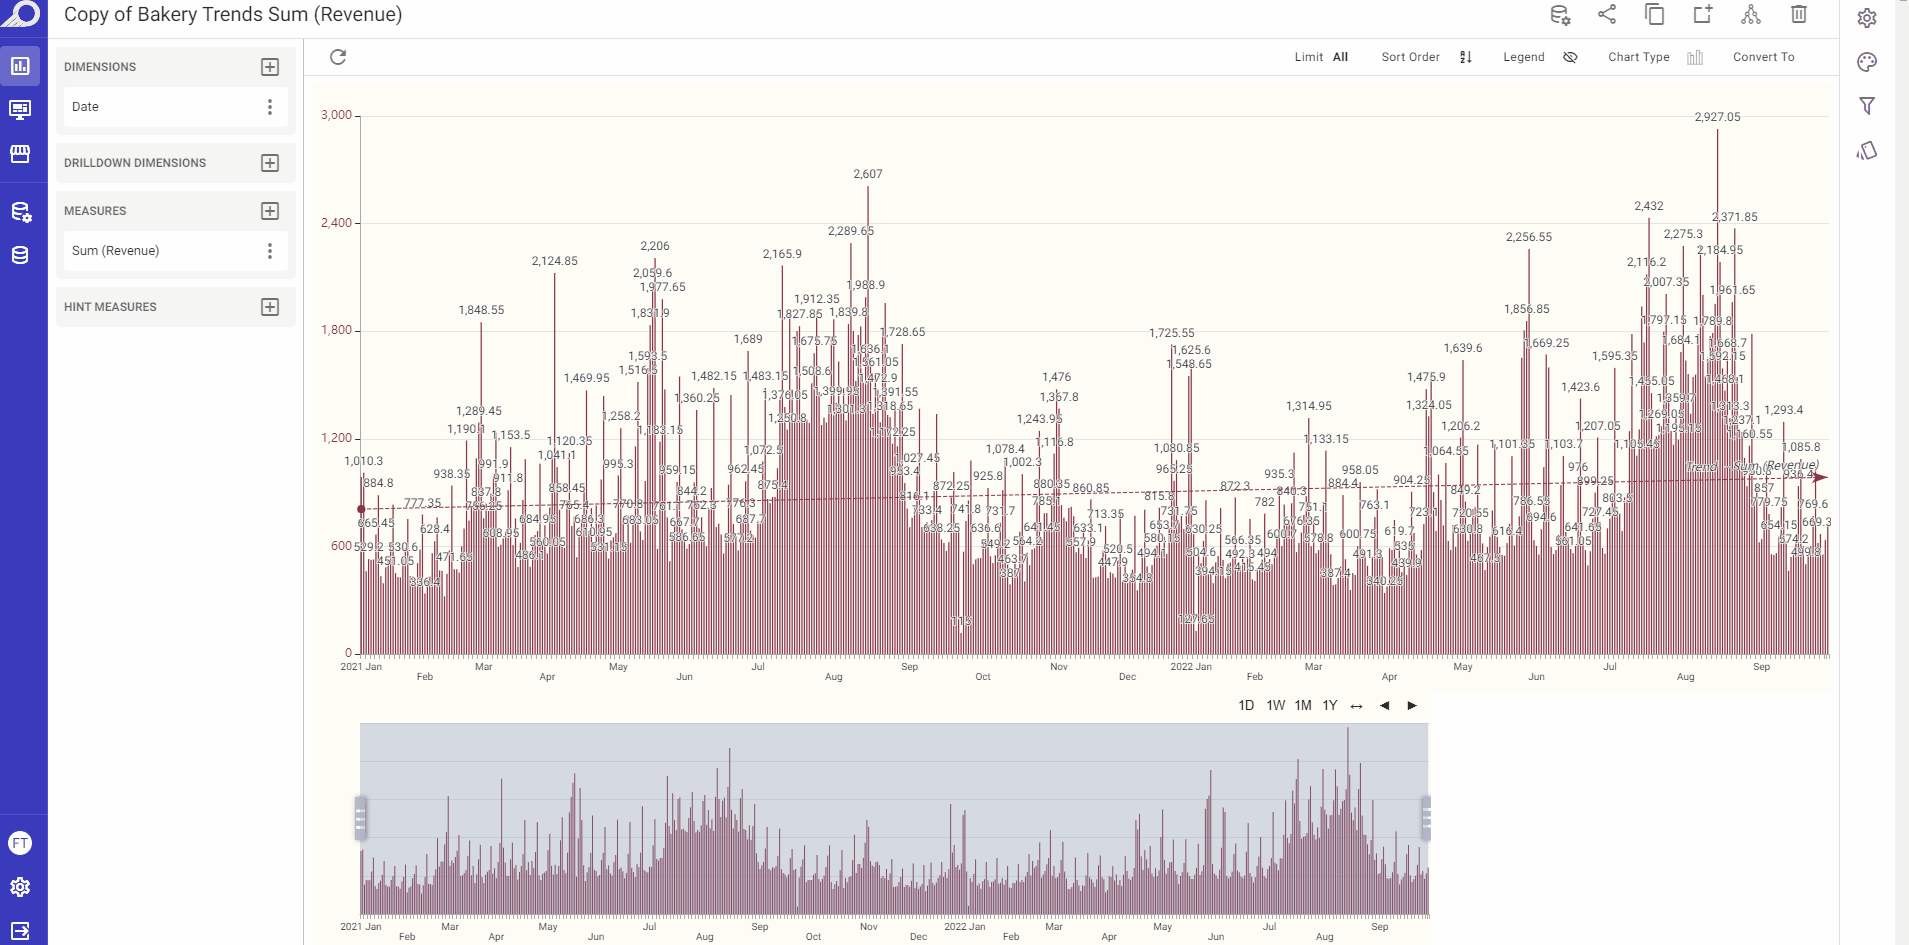Add a new measure
Viewport: 1909px width, 945px height.
(270, 211)
